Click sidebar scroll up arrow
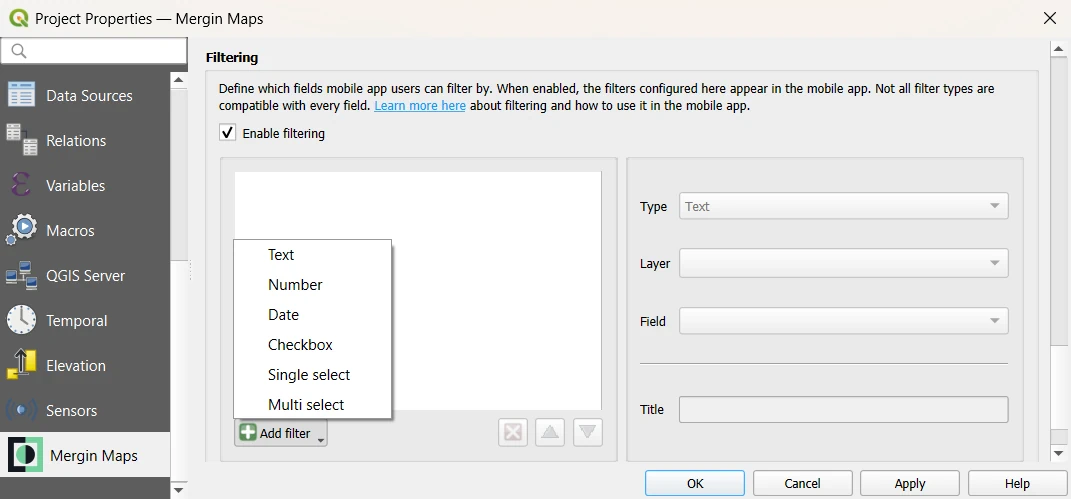Viewport: 1071px width, 499px height. [179, 81]
